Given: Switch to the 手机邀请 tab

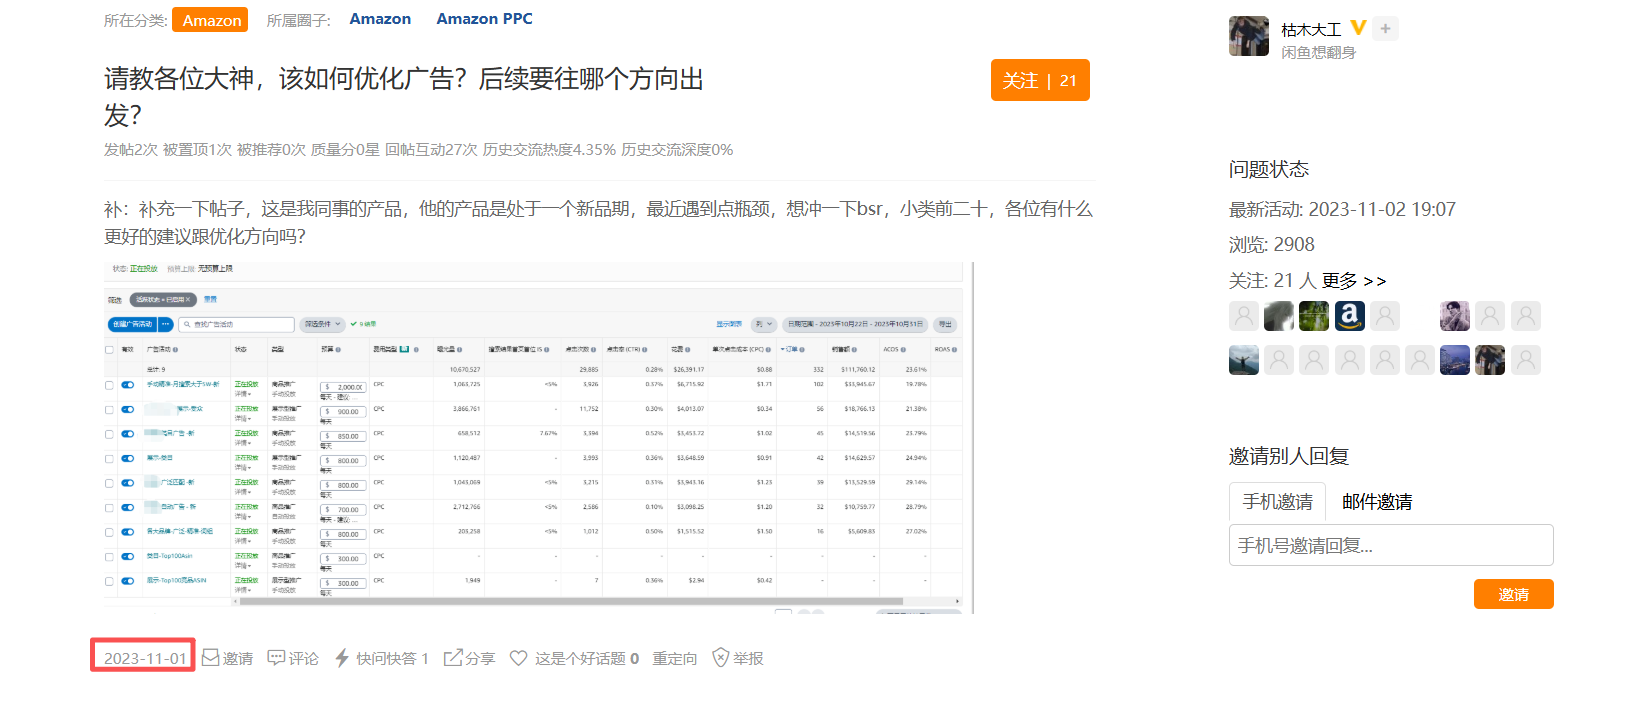Looking at the screenshot, I should pyautogui.click(x=1277, y=501).
